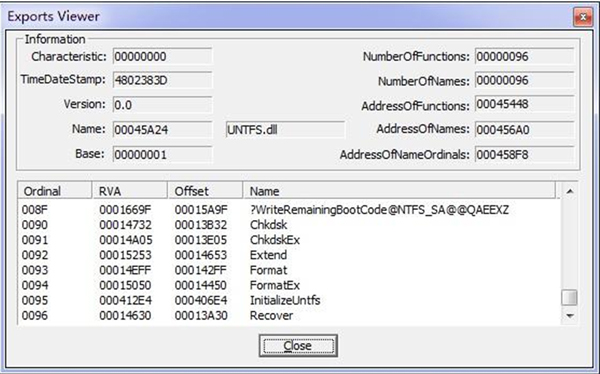600x374 pixels.
Task: Click ordinal 008F in the list
Action: (x=35, y=210)
